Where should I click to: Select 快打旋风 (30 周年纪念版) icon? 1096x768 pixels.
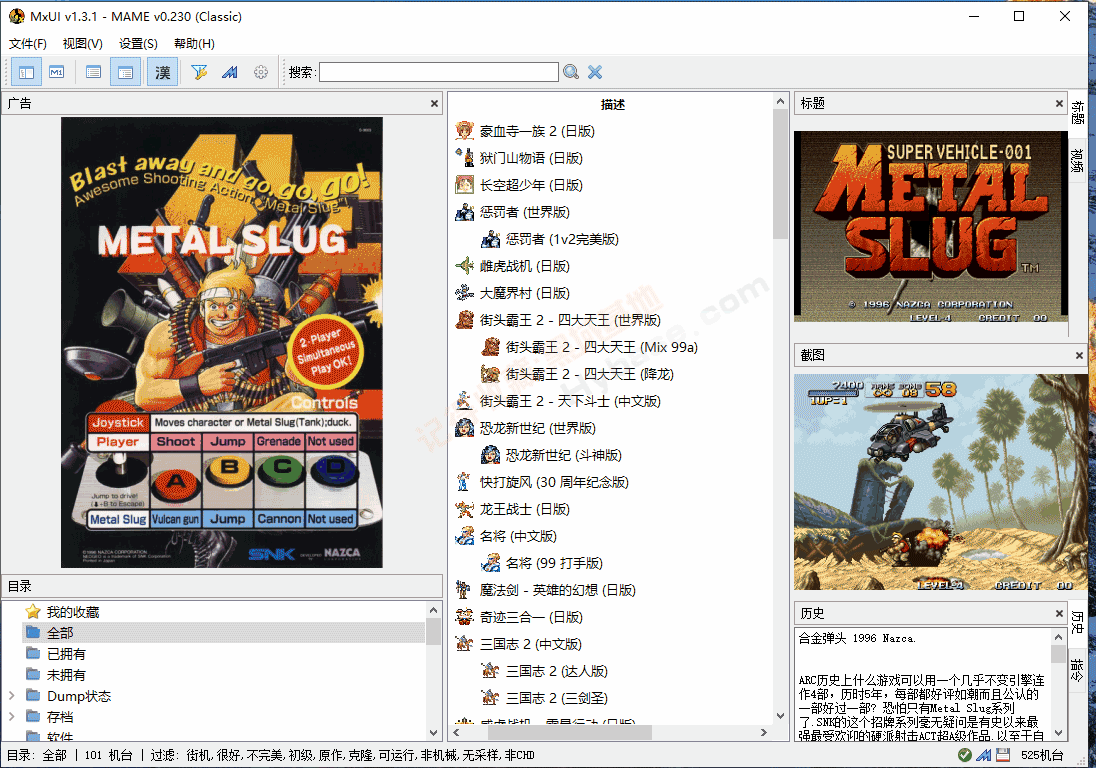pos(464,482)
